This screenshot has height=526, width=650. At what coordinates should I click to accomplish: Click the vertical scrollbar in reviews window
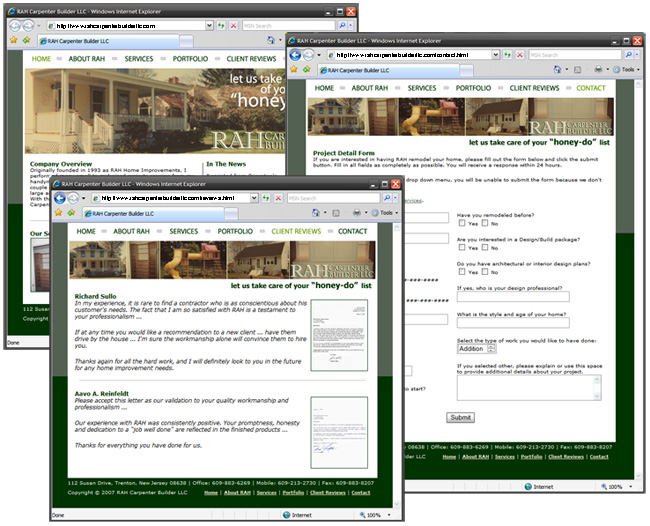point(397,366)
